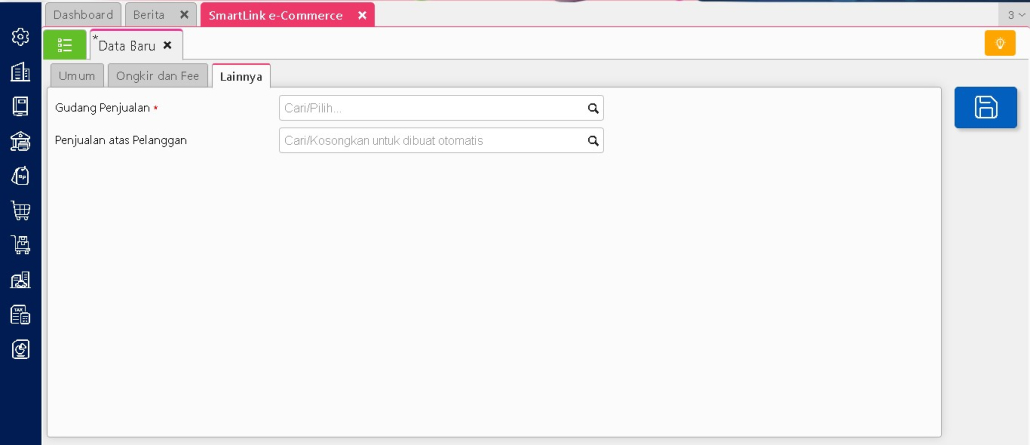Switch to the Umum tab

pos(77,76)
